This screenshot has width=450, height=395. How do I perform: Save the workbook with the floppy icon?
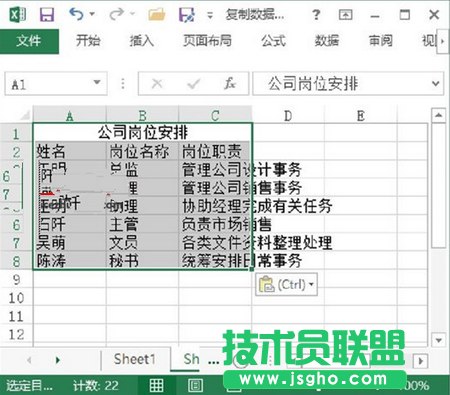click(47, 15)
